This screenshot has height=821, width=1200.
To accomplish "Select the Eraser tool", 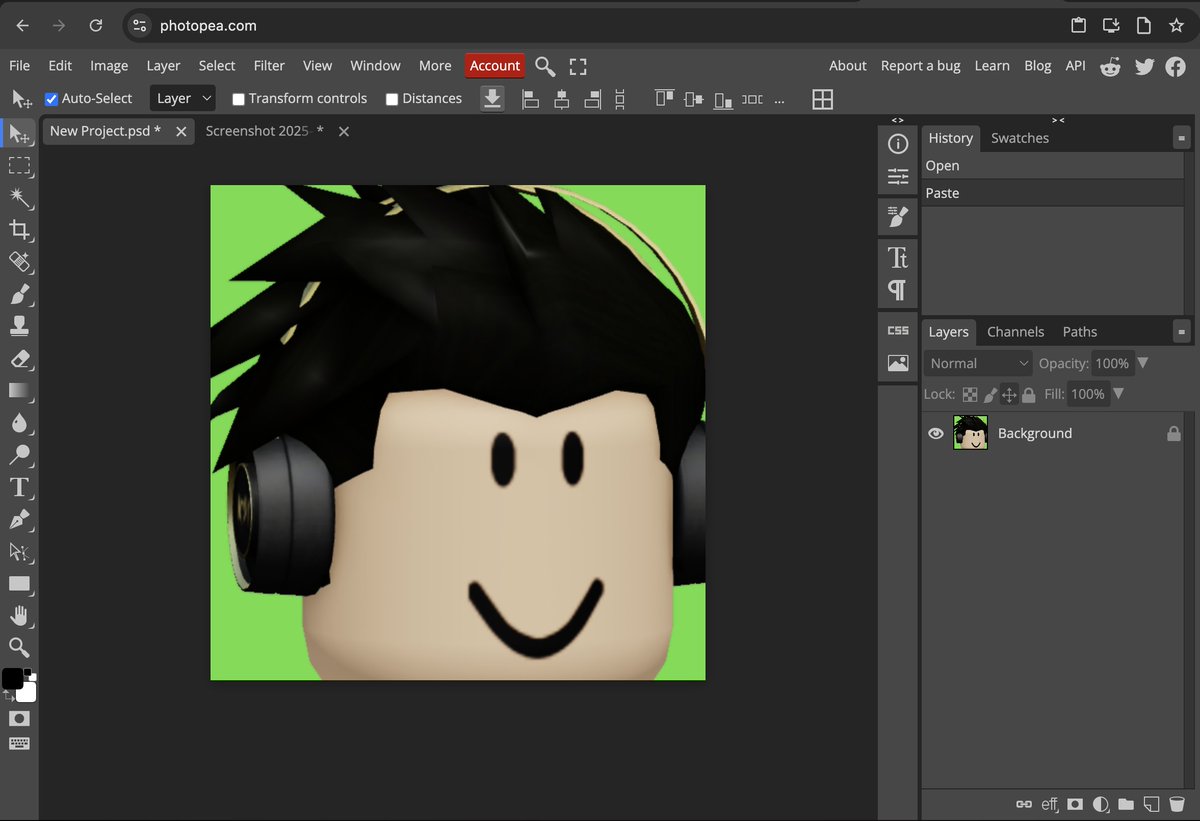I will pos(19,358).
